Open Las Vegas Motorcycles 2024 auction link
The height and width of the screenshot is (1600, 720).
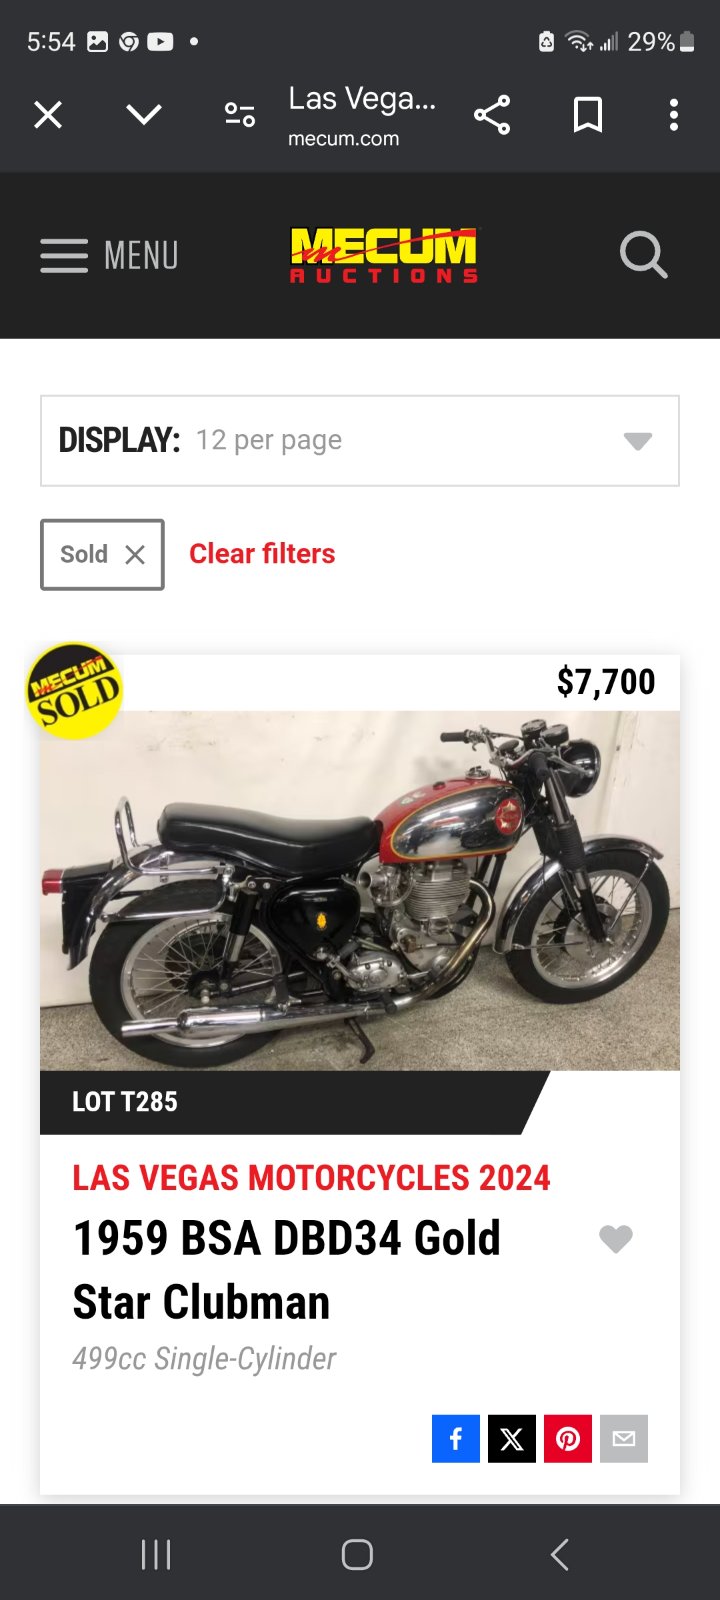pos(311,1178)
